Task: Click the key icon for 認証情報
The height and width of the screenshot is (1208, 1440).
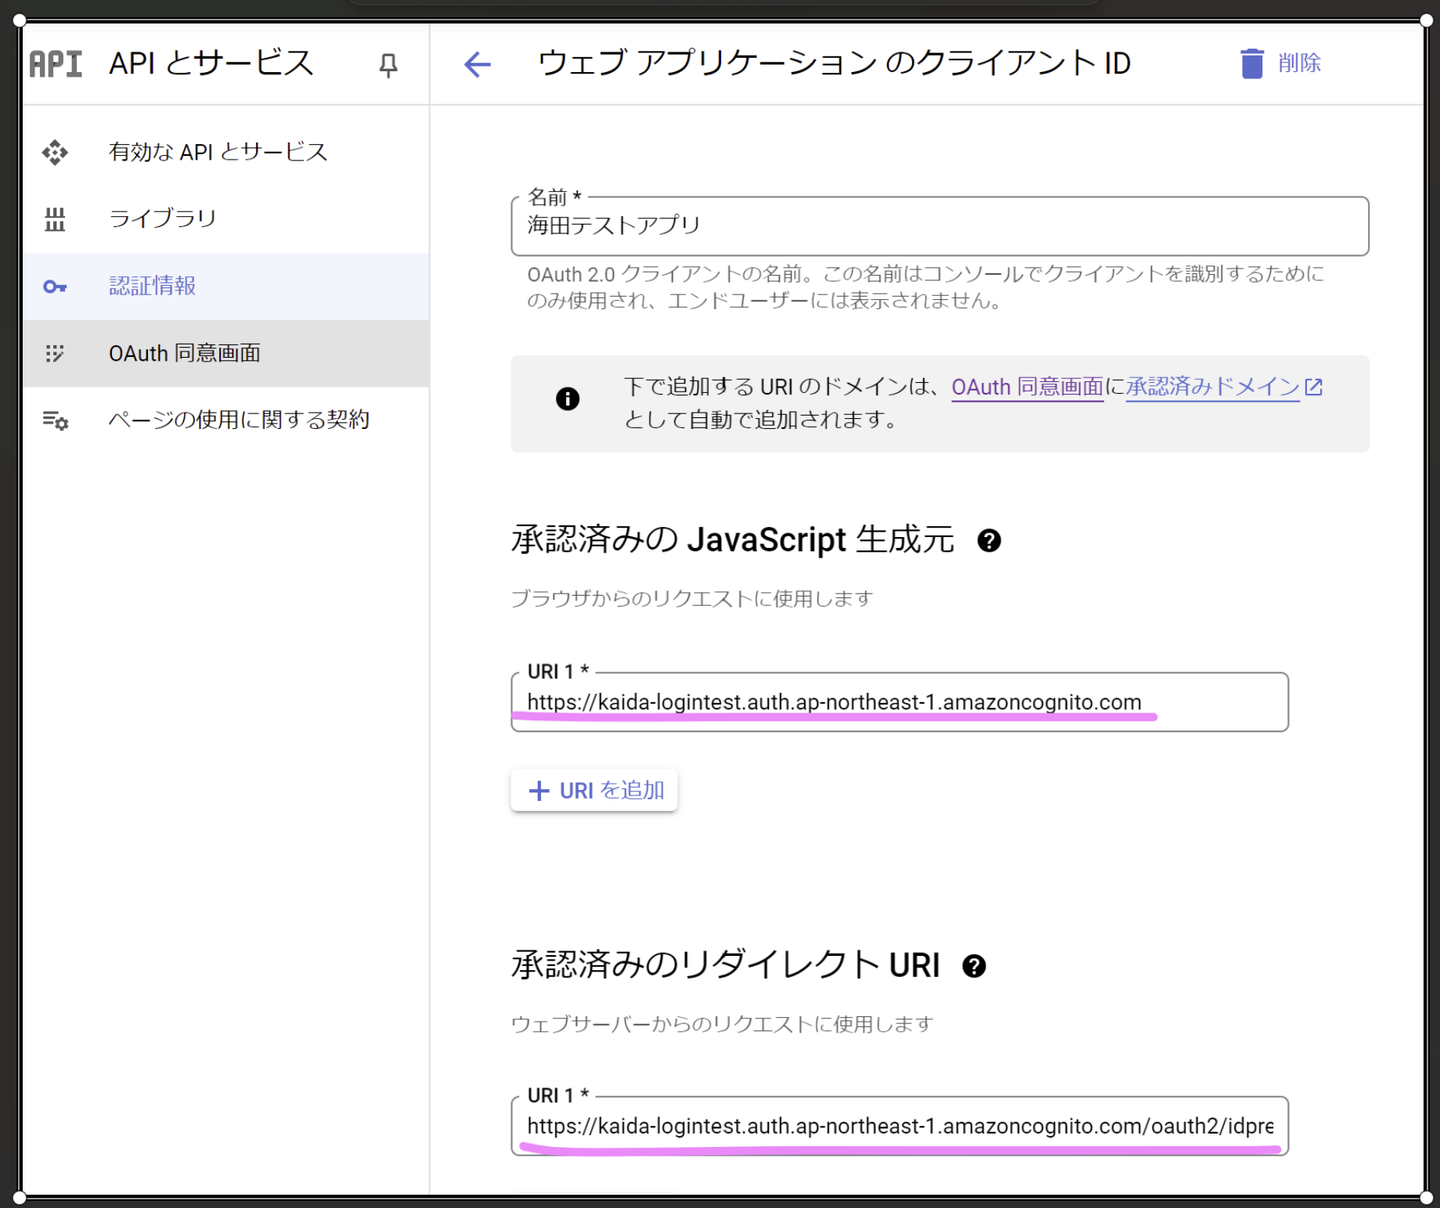Action: tap(55, 287)
